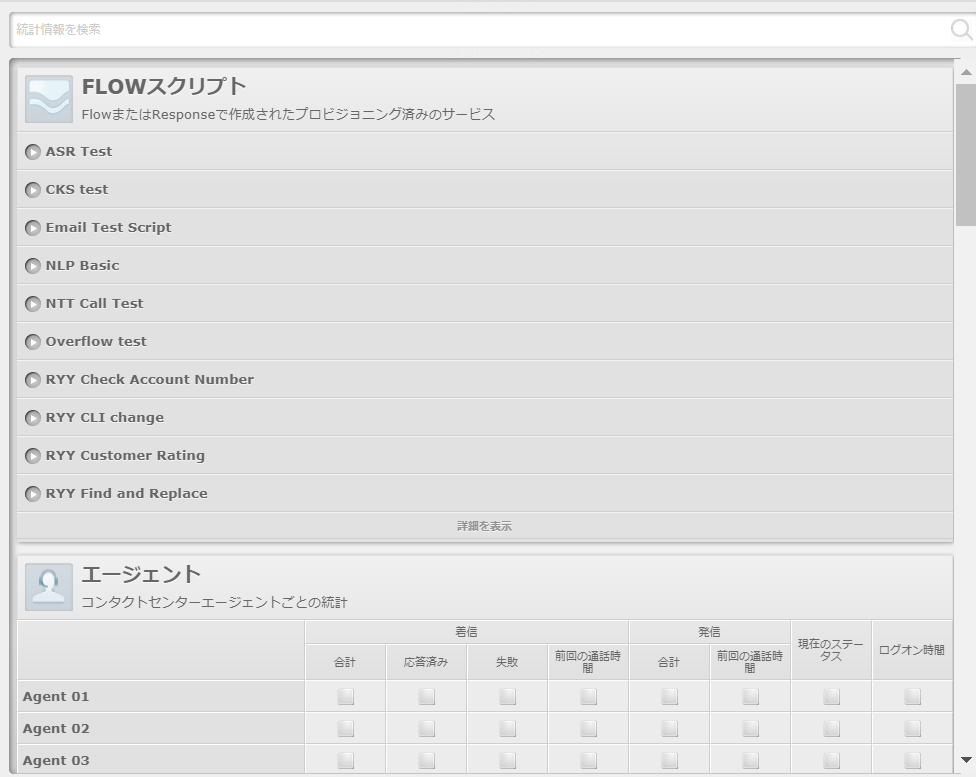Tick Agent 03 応答済み checkbox
The image size is (976, 777).
pos(426,760)
